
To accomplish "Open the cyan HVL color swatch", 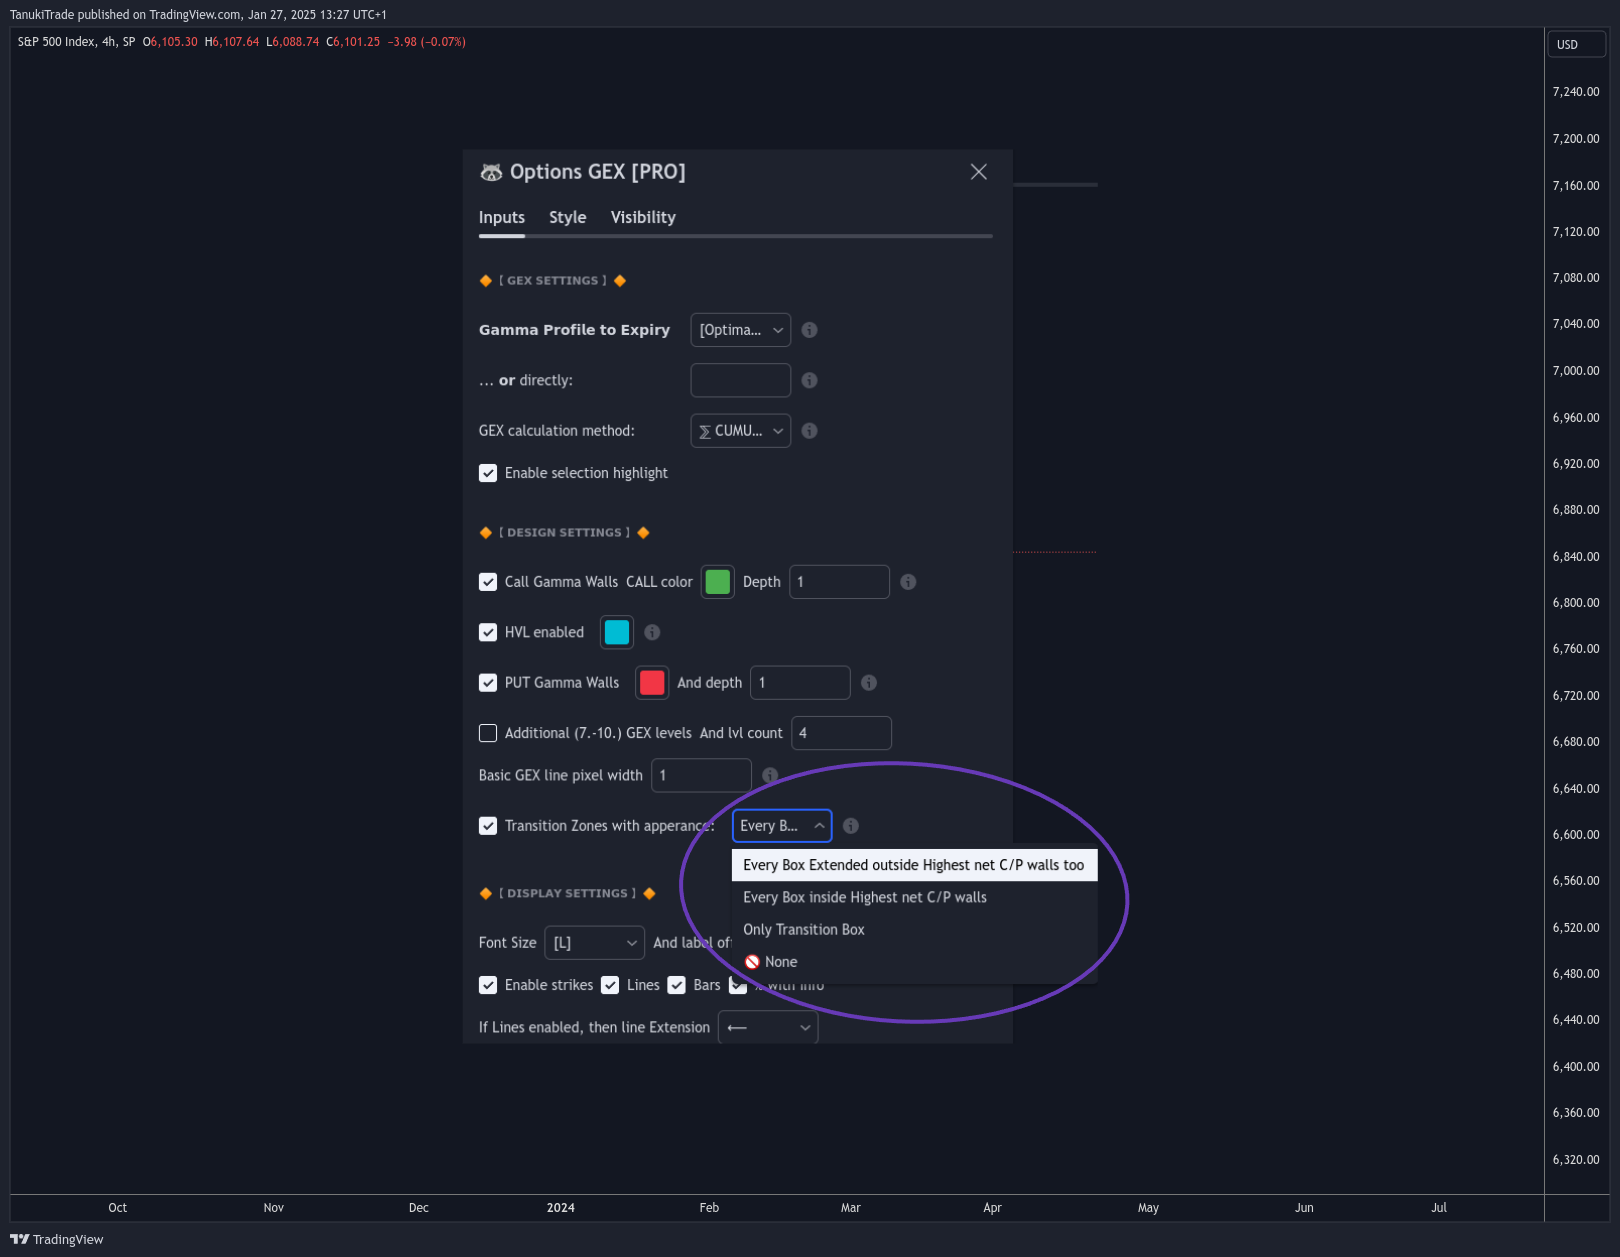I will click(617, 632).
